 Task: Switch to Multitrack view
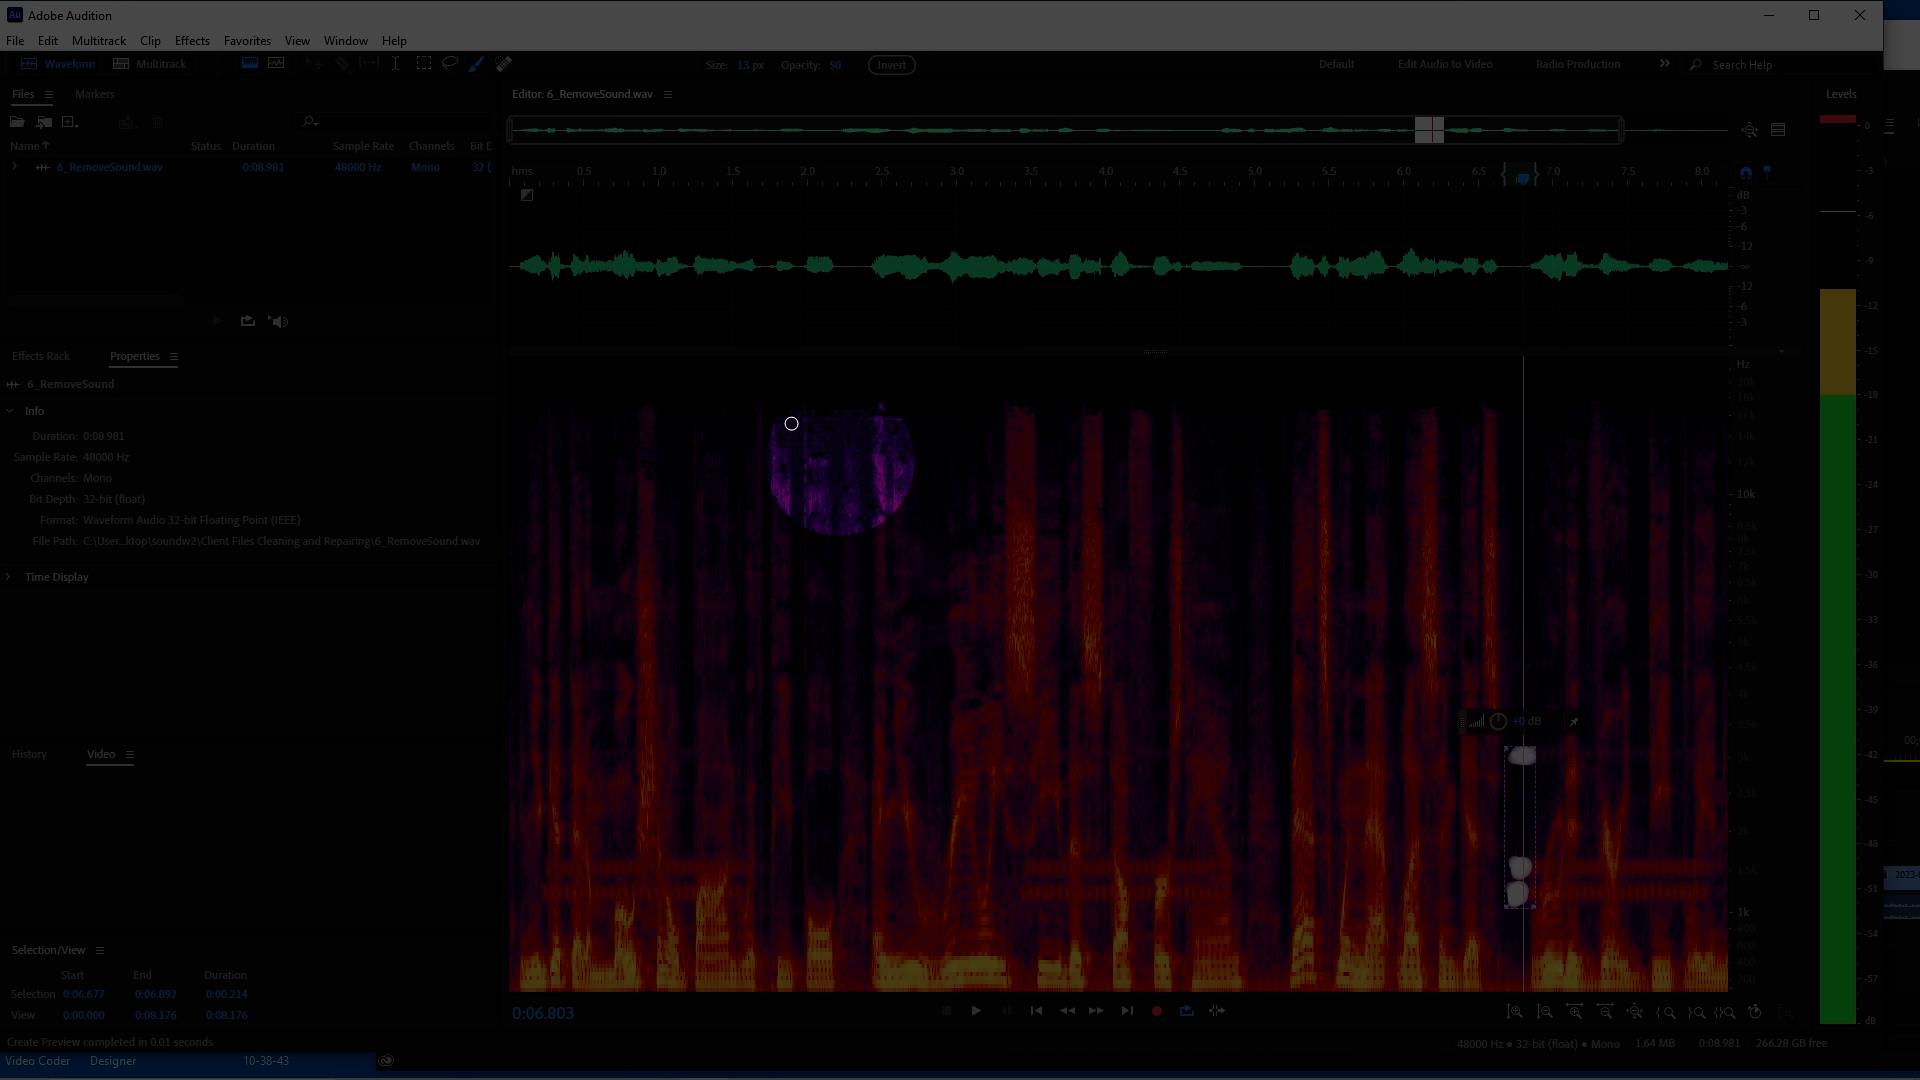click(x=150, y=64)
